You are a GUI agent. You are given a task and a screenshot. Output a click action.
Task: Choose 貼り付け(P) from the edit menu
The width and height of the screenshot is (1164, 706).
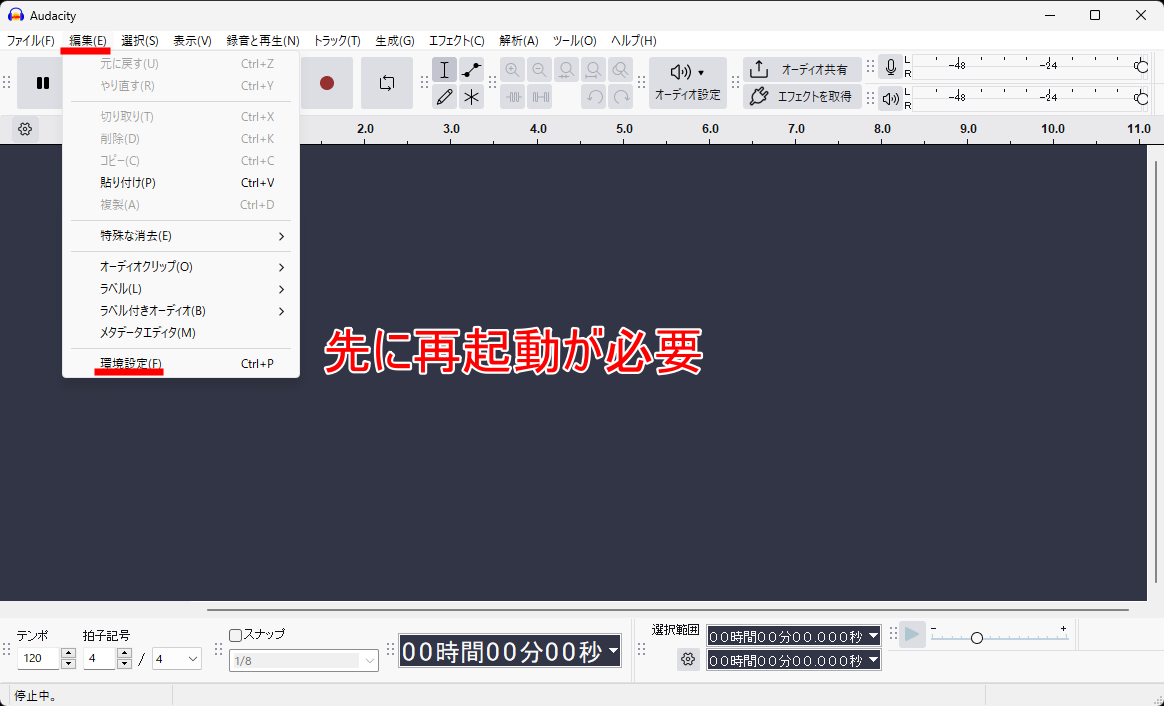(180, 183)
